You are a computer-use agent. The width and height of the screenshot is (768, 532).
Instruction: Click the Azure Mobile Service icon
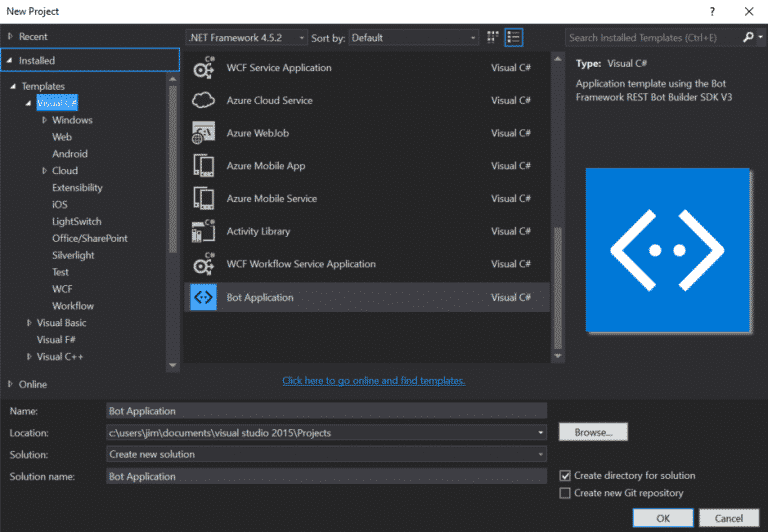[203, 198]
